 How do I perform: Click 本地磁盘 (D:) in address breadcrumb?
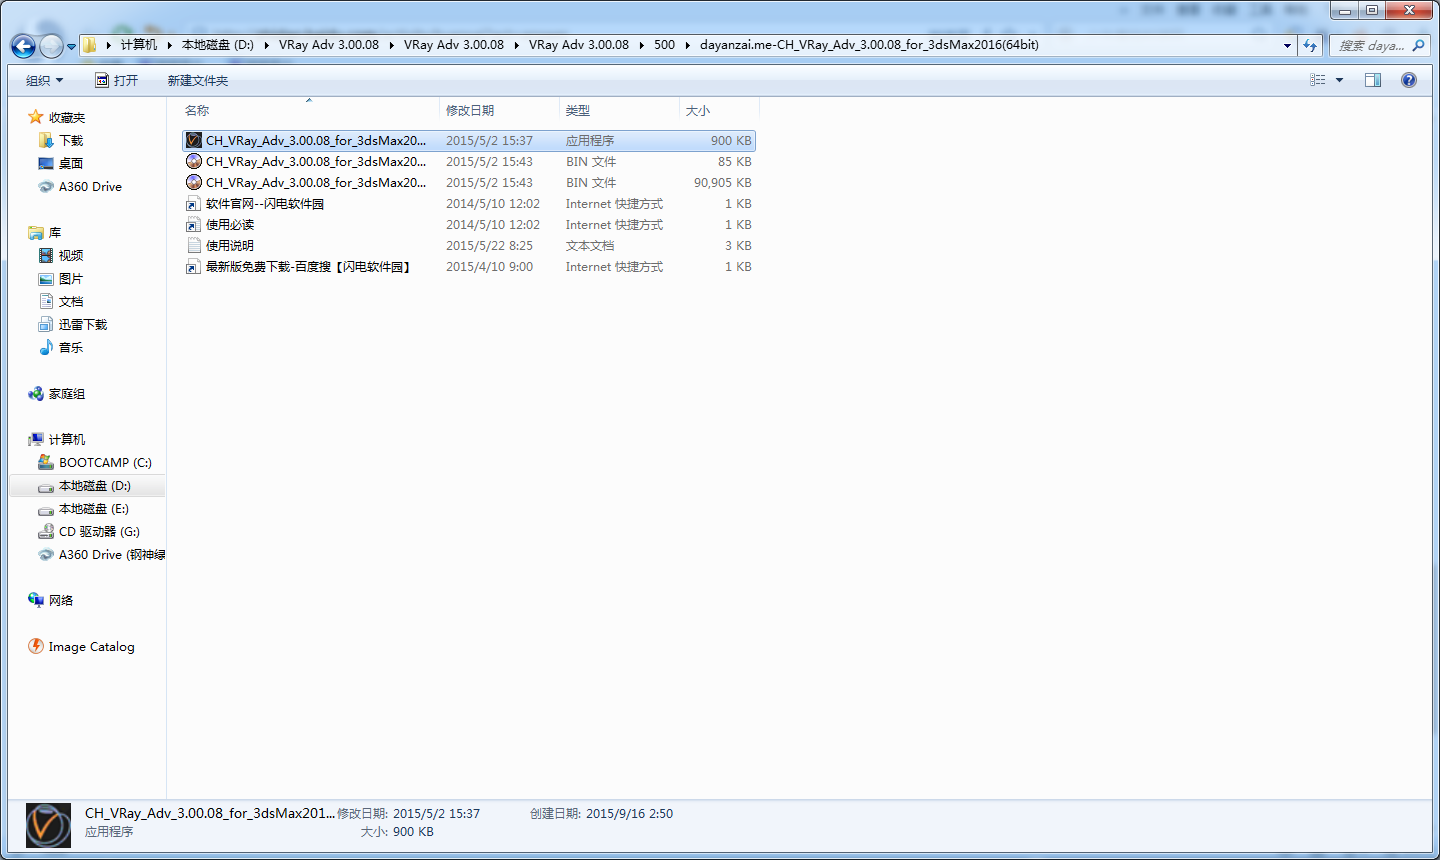[x=218, y=45]
